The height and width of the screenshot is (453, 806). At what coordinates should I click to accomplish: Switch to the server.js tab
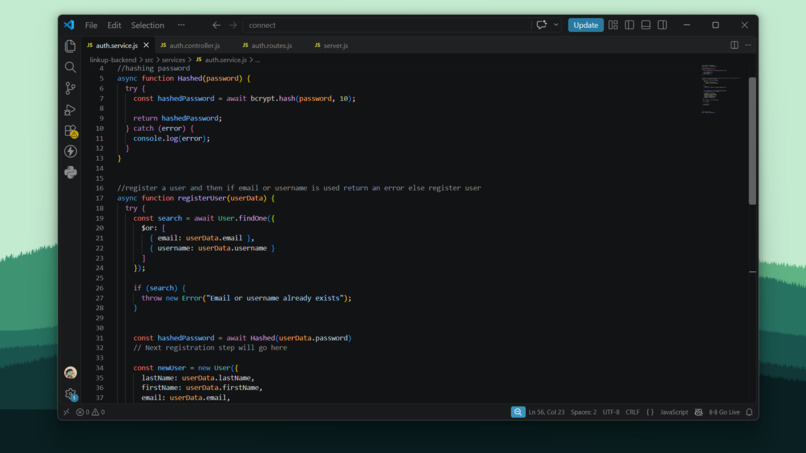pos(336,45)
